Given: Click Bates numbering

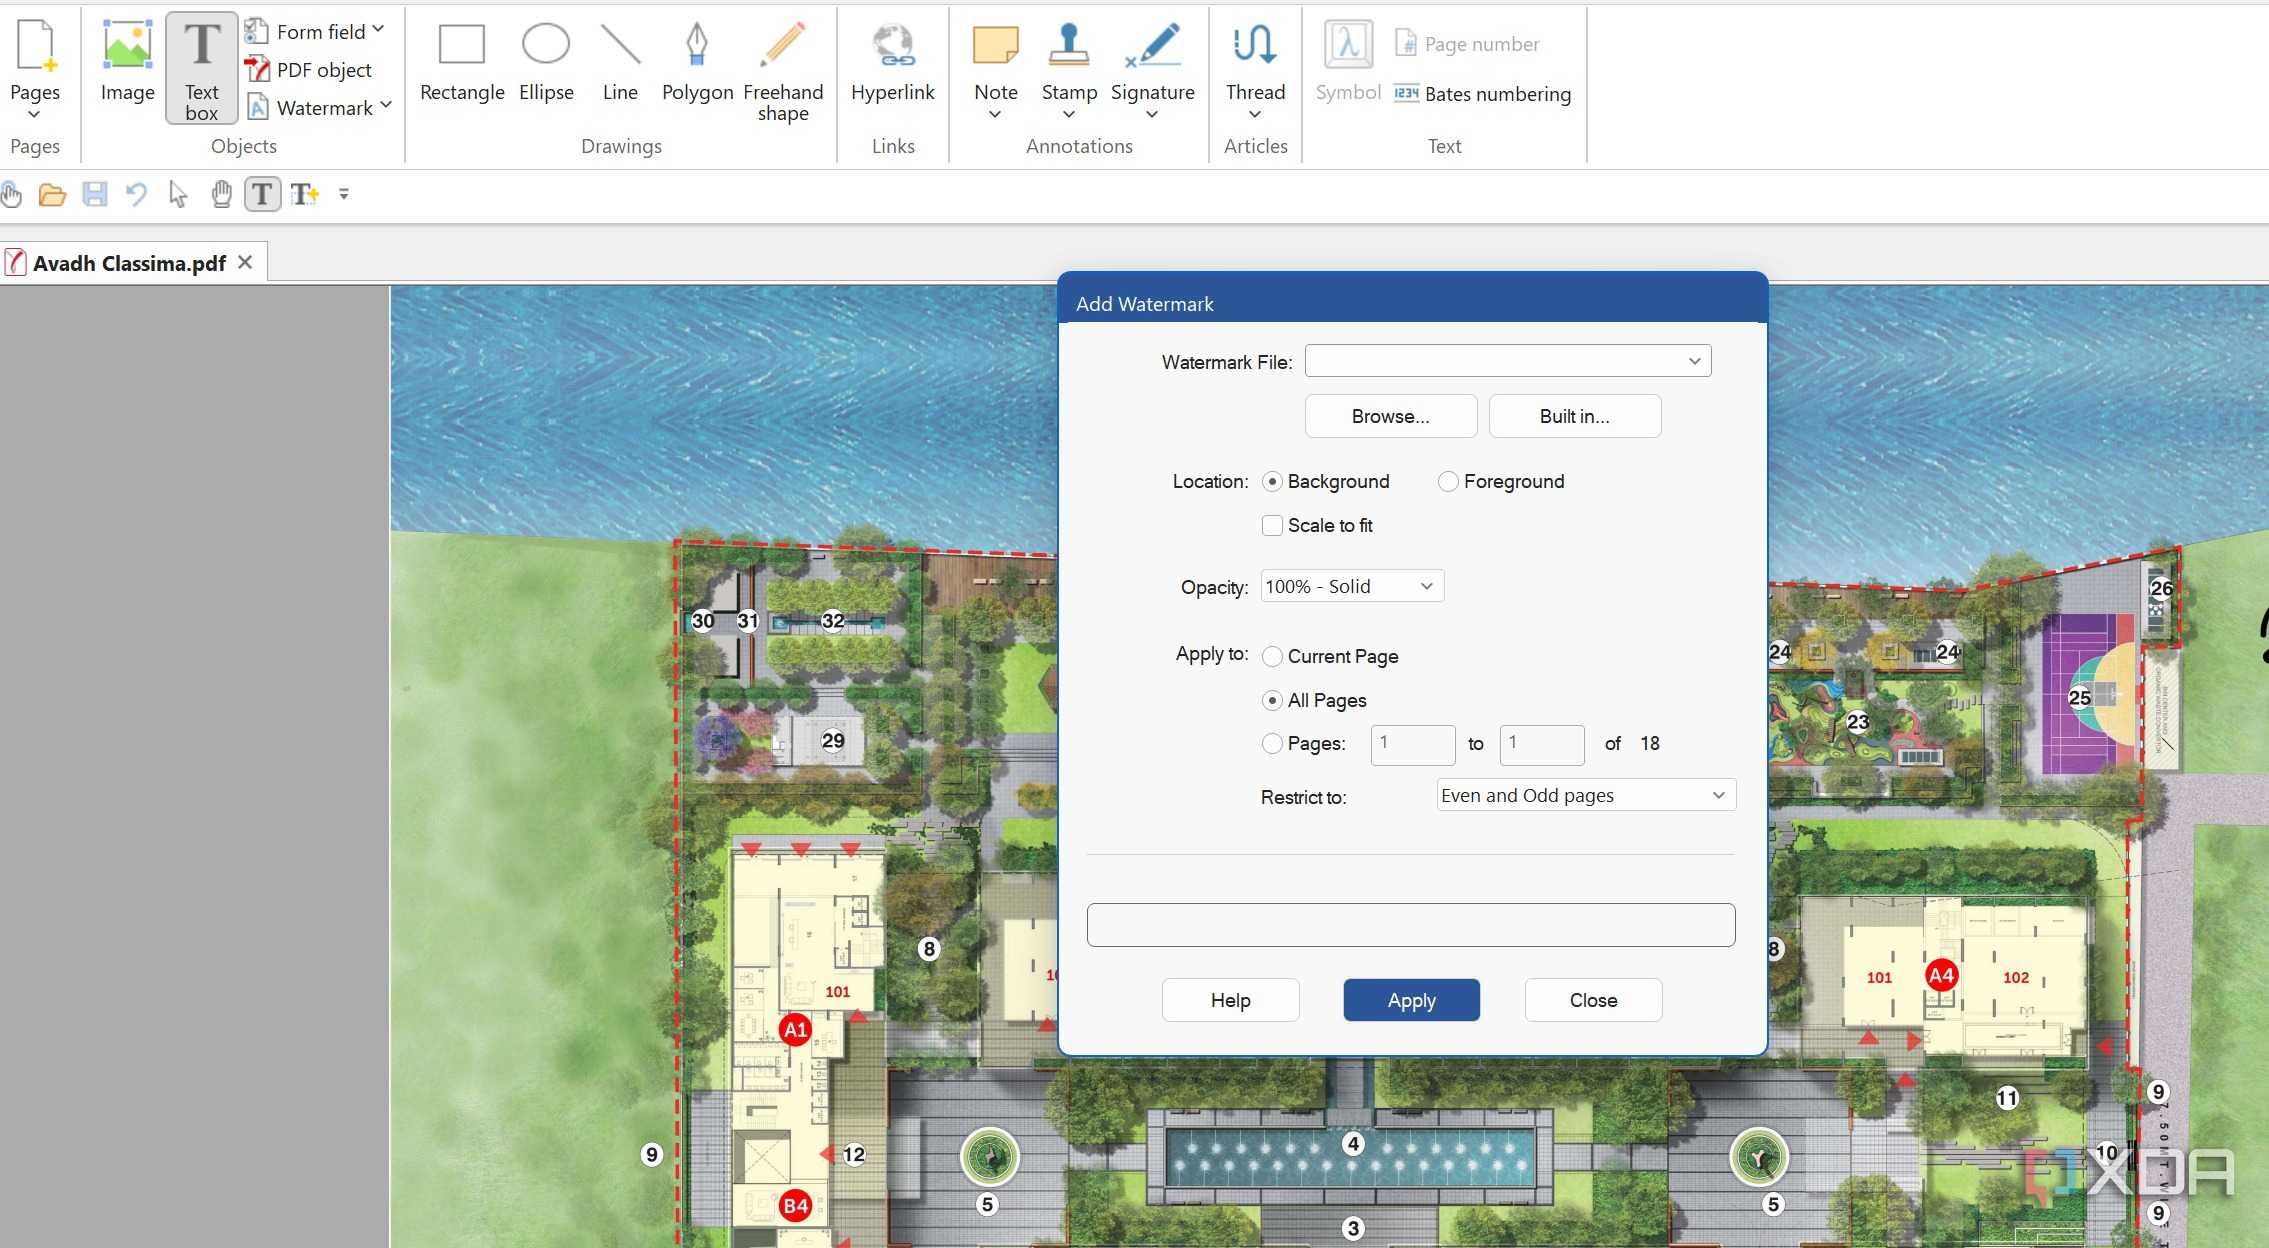Looking at the screenshot, I should point(1483,94).
